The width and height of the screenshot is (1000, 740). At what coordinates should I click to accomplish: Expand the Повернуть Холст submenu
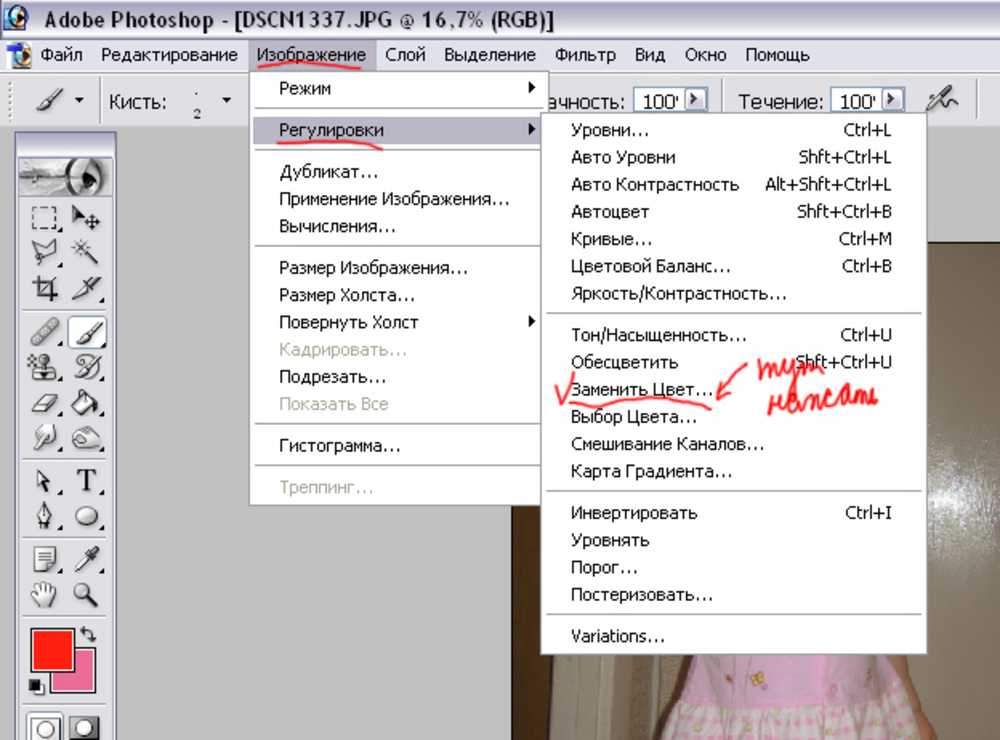395,322
